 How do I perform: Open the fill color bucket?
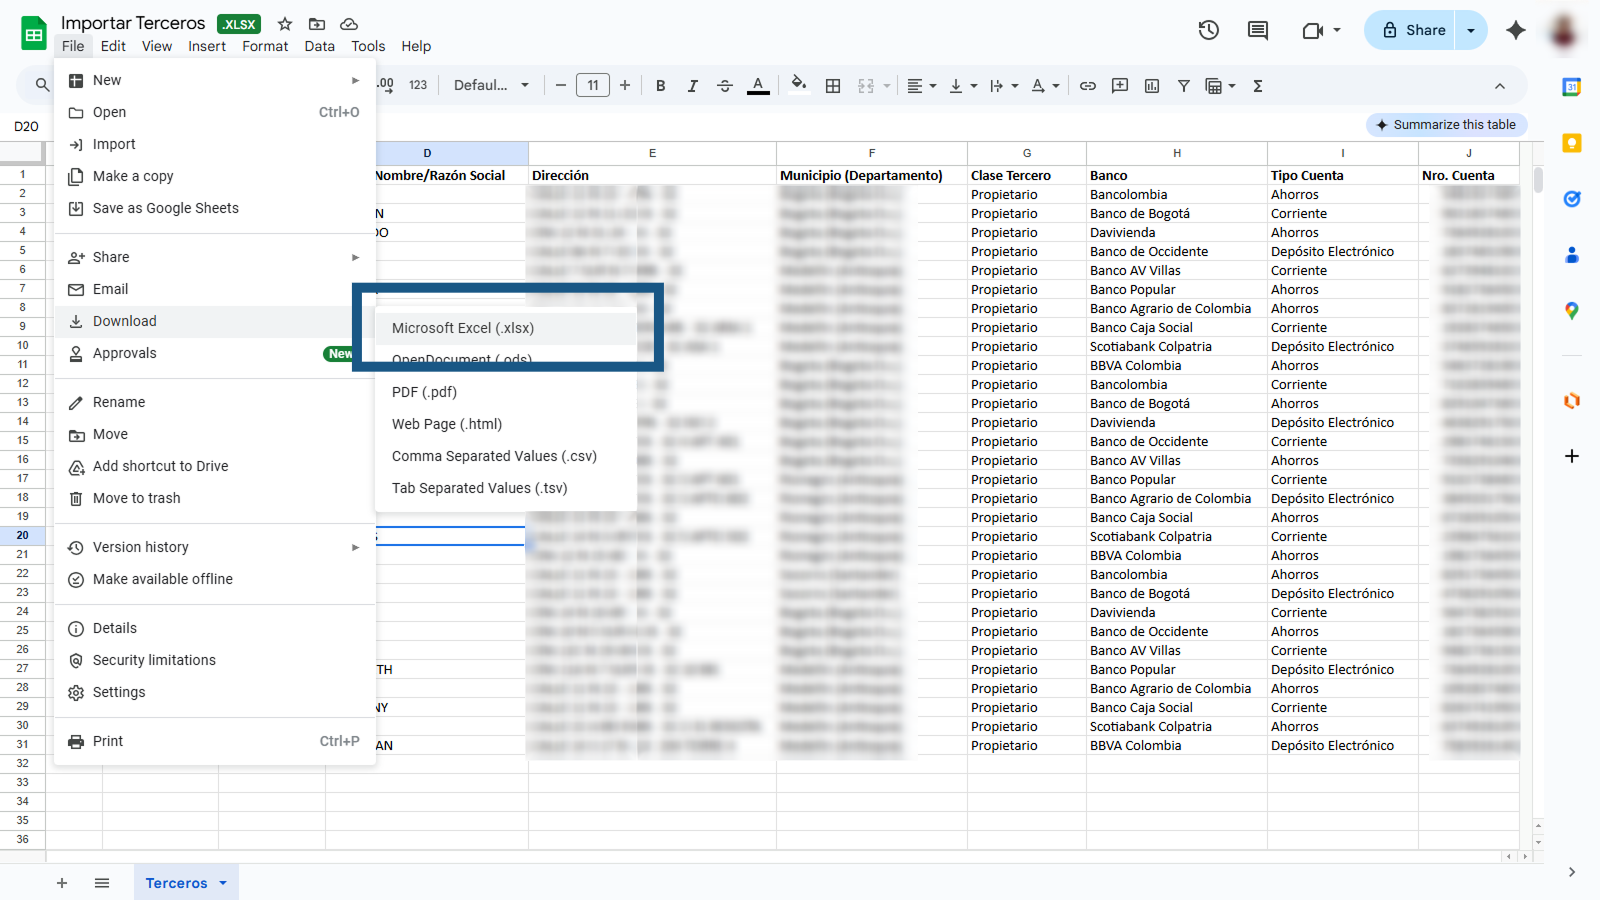pos(798,84)
